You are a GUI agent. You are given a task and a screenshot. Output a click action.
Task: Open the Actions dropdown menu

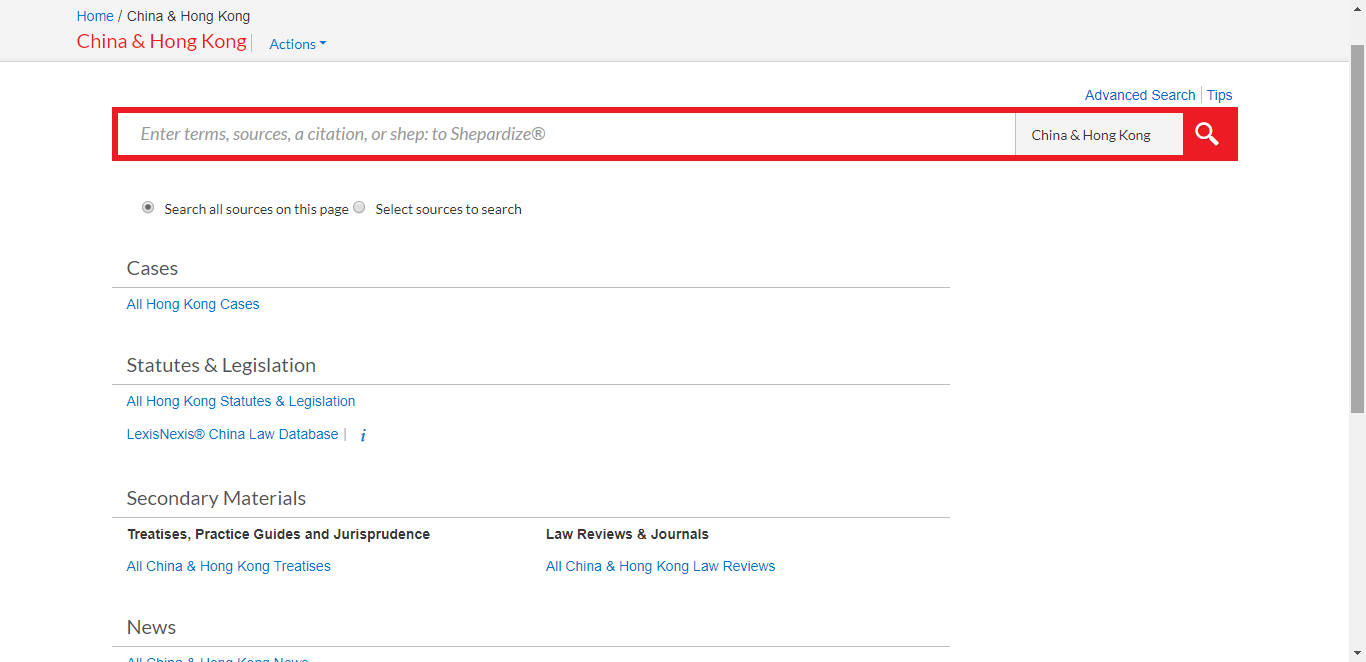pyautogui.click(x=298, y=44)
